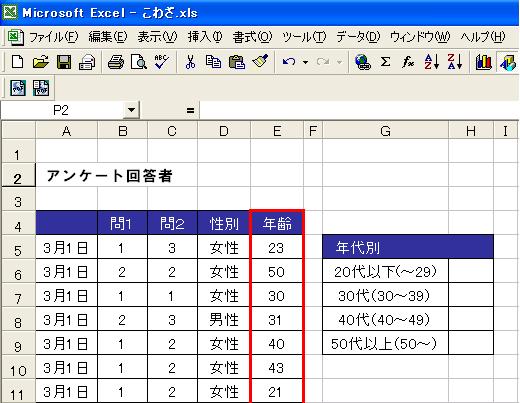Select age cell containing 43
The width and height of the screenshot is (520, 403).
pos(277,367)
